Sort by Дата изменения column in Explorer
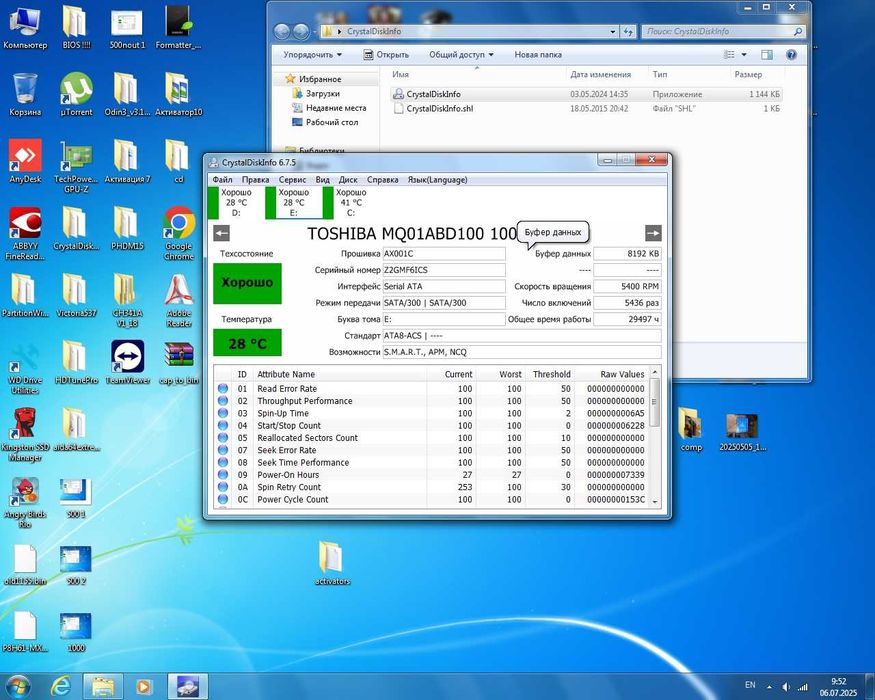This screenshot has width=875, height=700. click(x=600, y=74)
